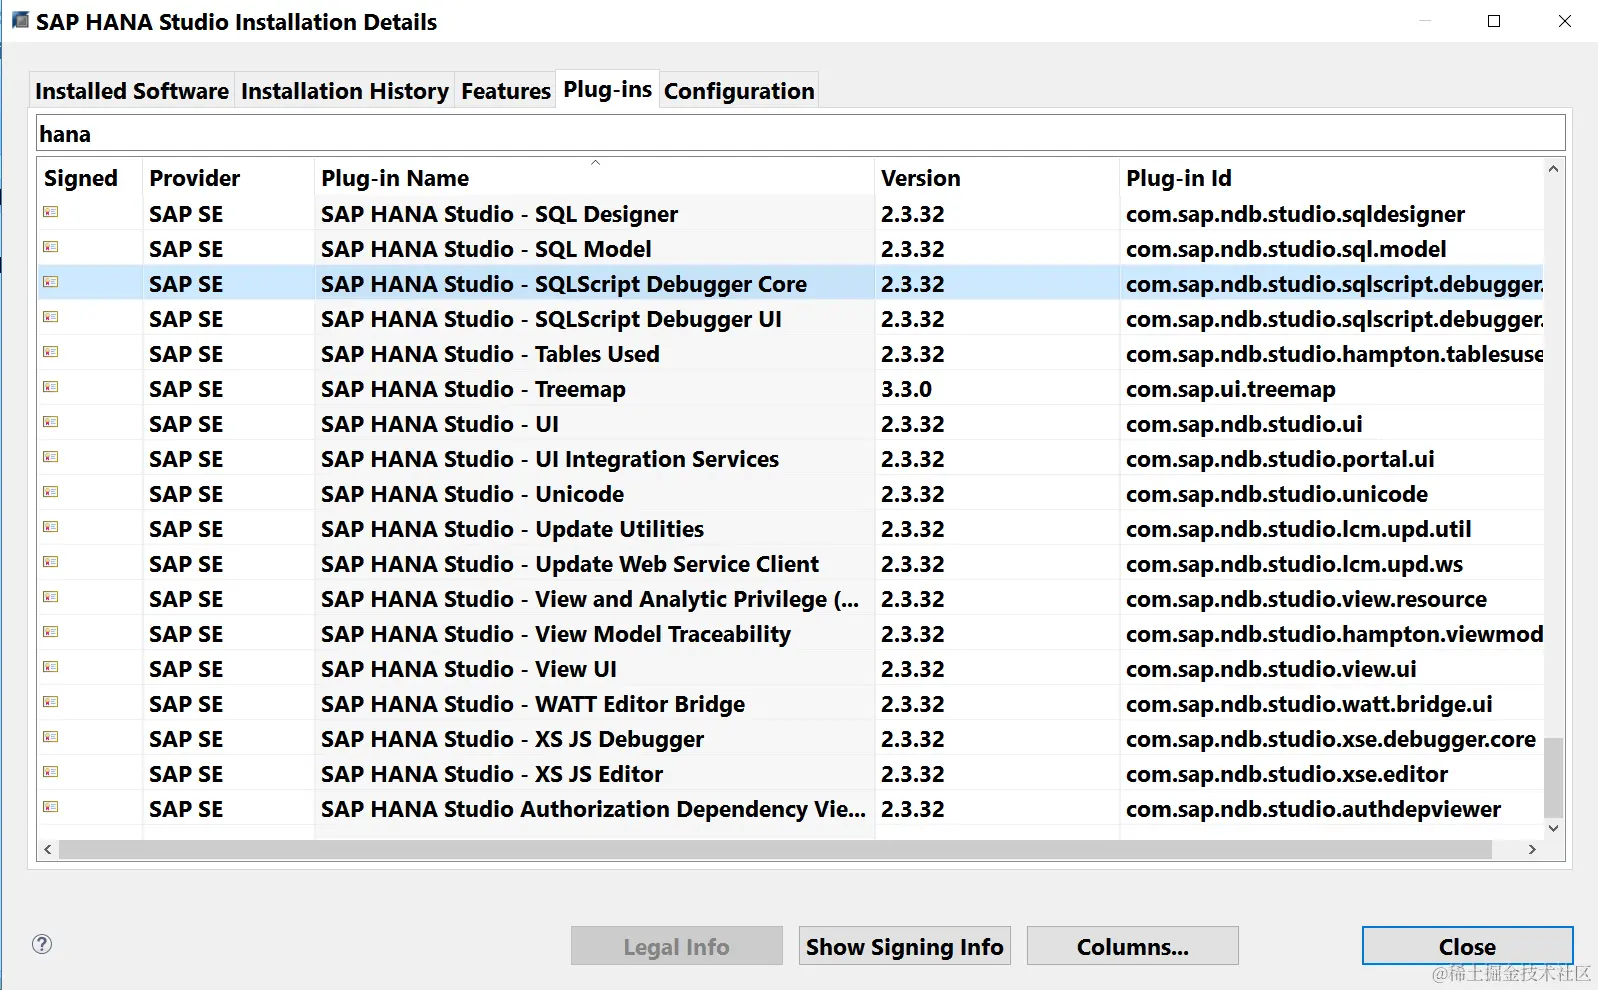
Task: Click the signed icon in SQLScript Debugger UI row
Action: [x=51, y=317]
